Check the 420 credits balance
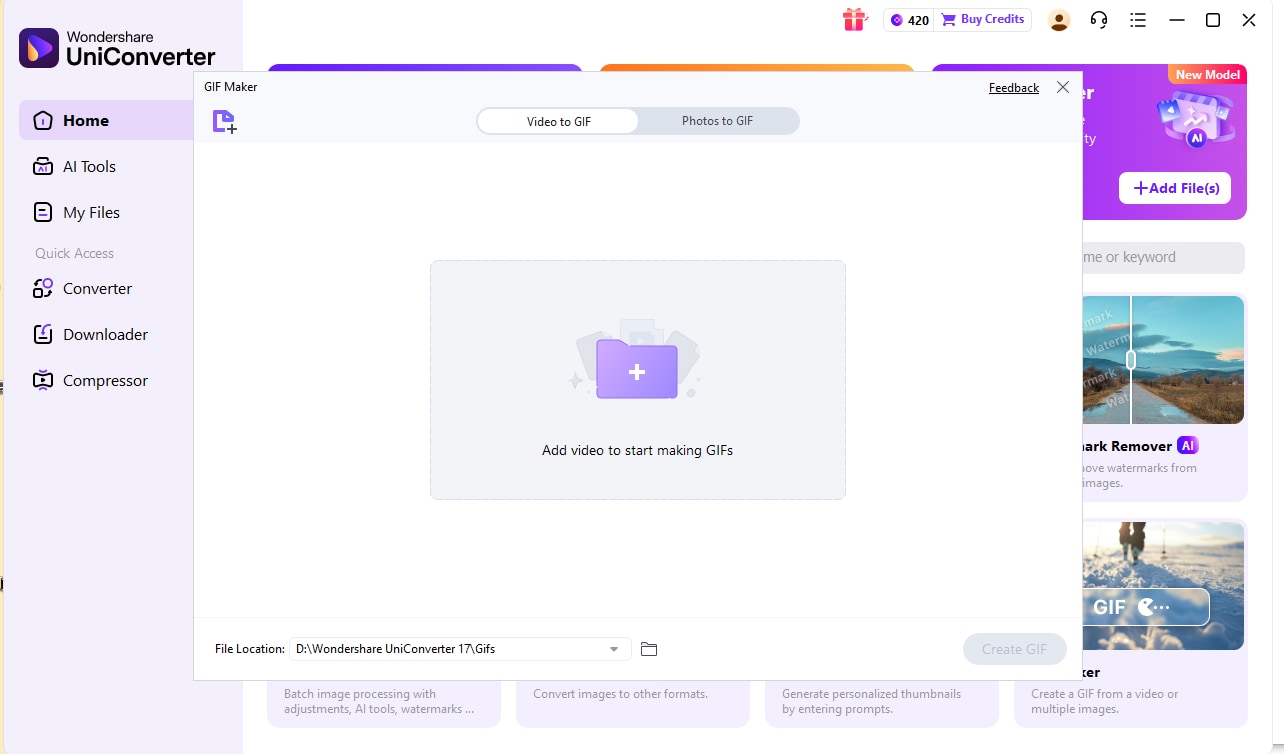Screen dimensions: 1284x754 (909, 20)
